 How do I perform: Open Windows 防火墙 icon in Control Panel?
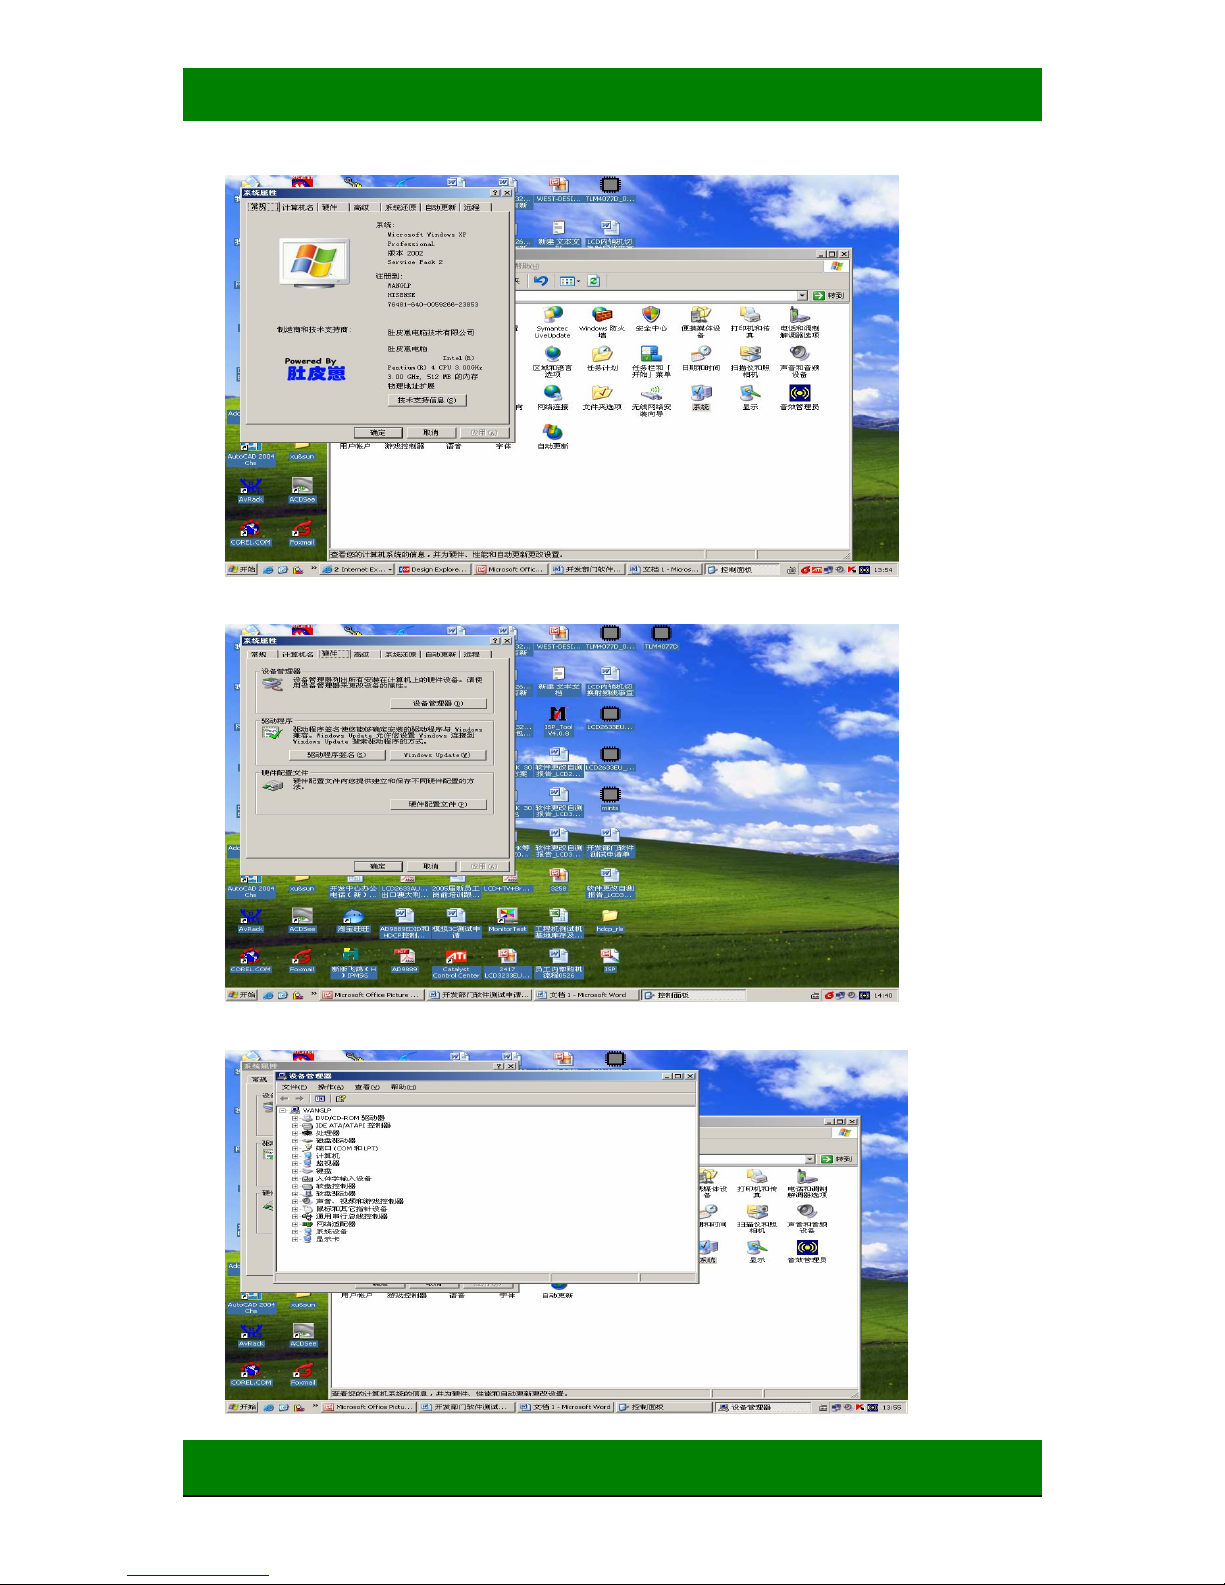pos(602,323)
